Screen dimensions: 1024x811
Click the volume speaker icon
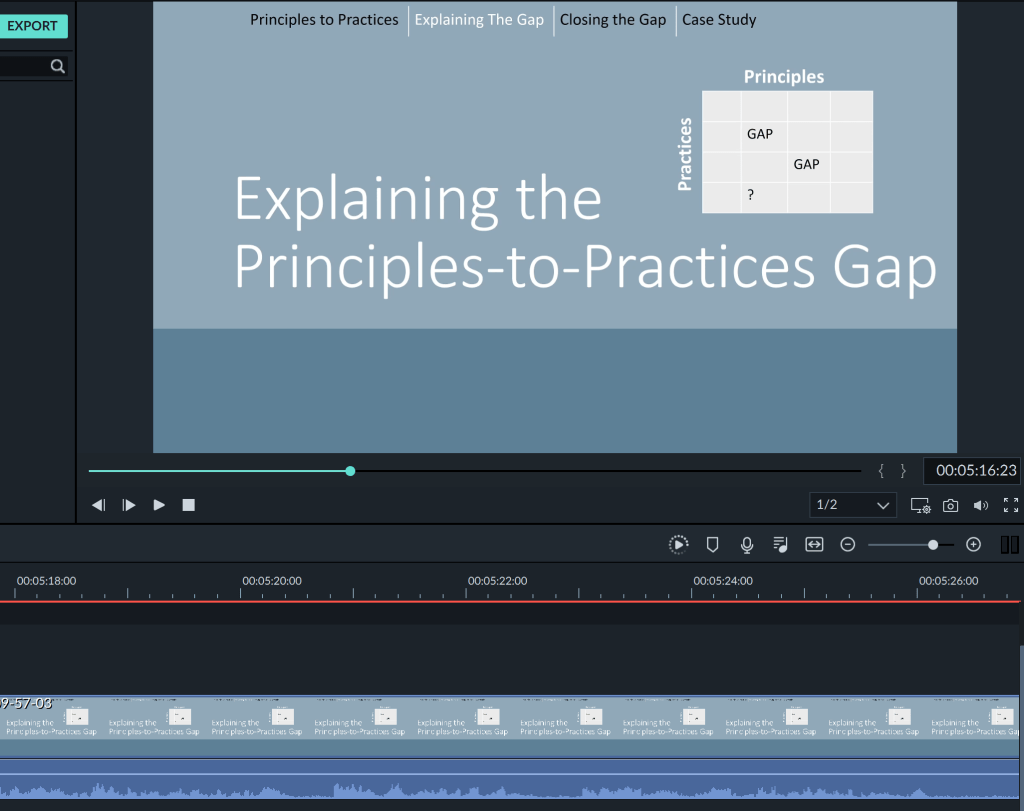[x=981, y=505]
